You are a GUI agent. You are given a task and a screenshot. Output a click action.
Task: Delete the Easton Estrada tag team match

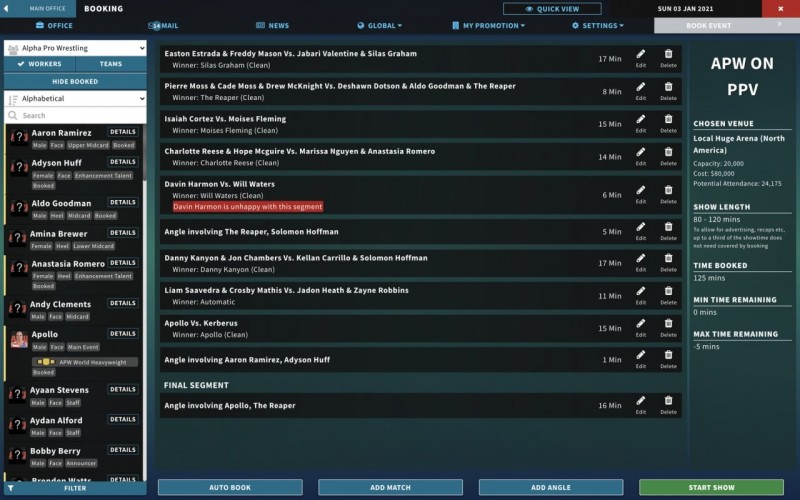(x=668, y=57)
